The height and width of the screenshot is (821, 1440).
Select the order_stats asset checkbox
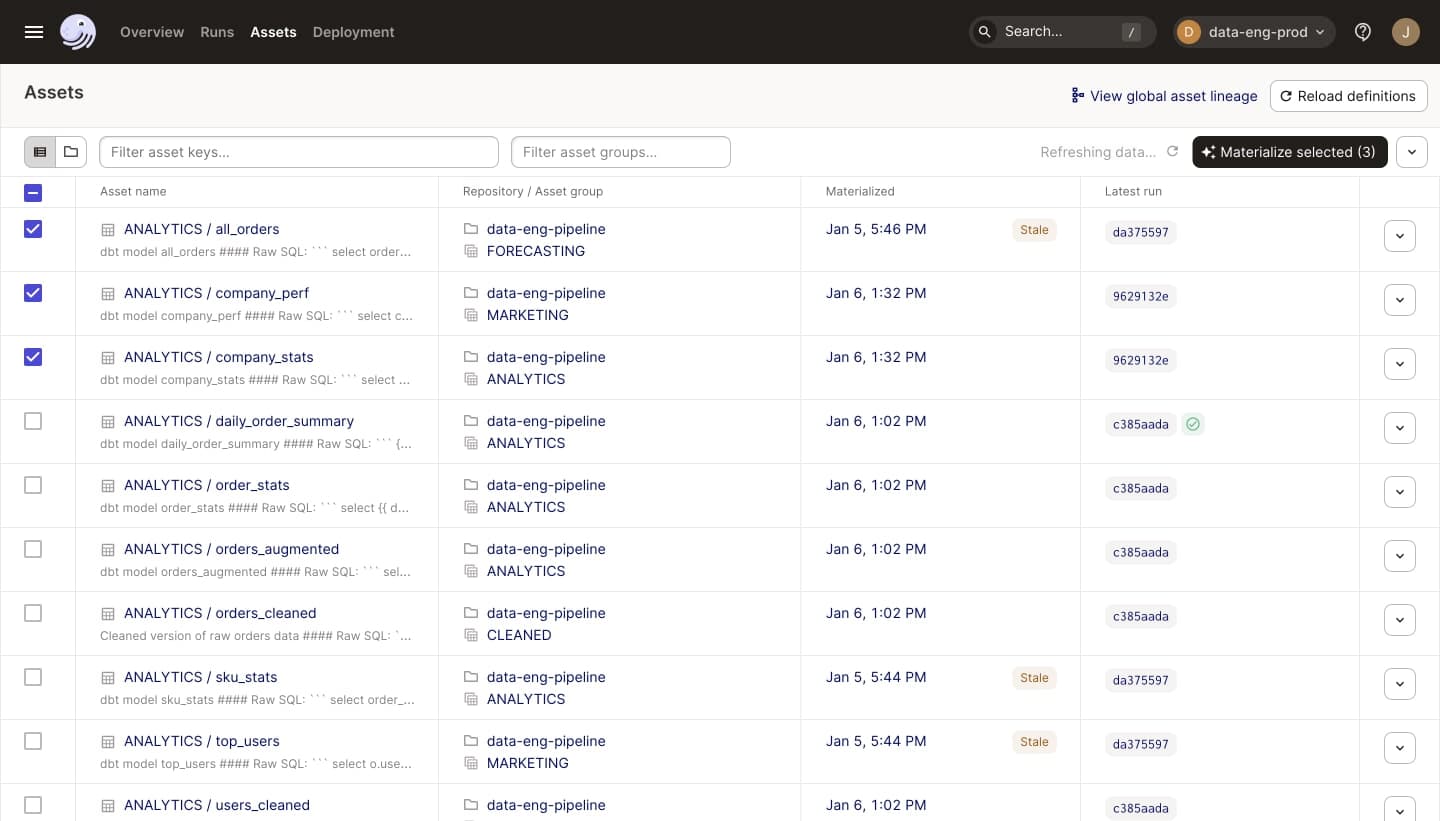coord(33,485)
